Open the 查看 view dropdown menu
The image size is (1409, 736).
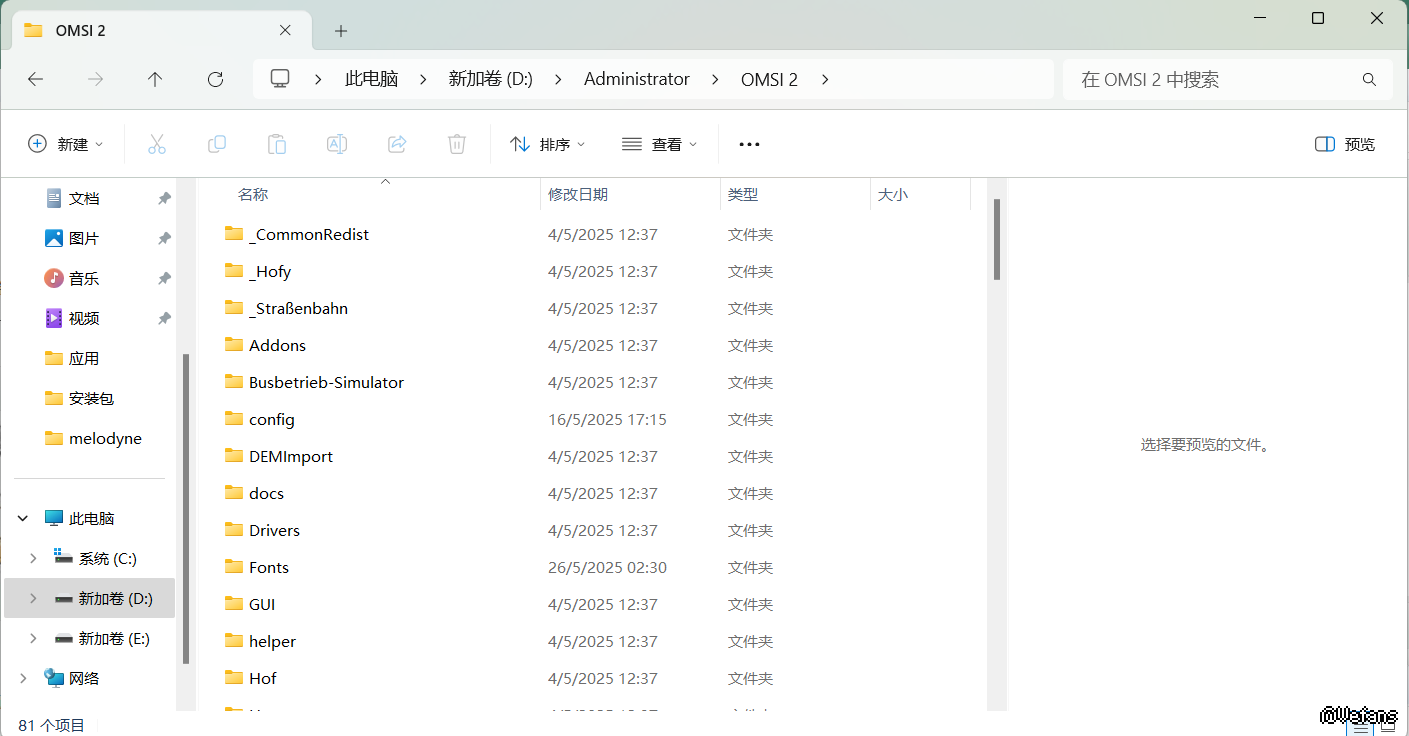click(x=660, y=144)
